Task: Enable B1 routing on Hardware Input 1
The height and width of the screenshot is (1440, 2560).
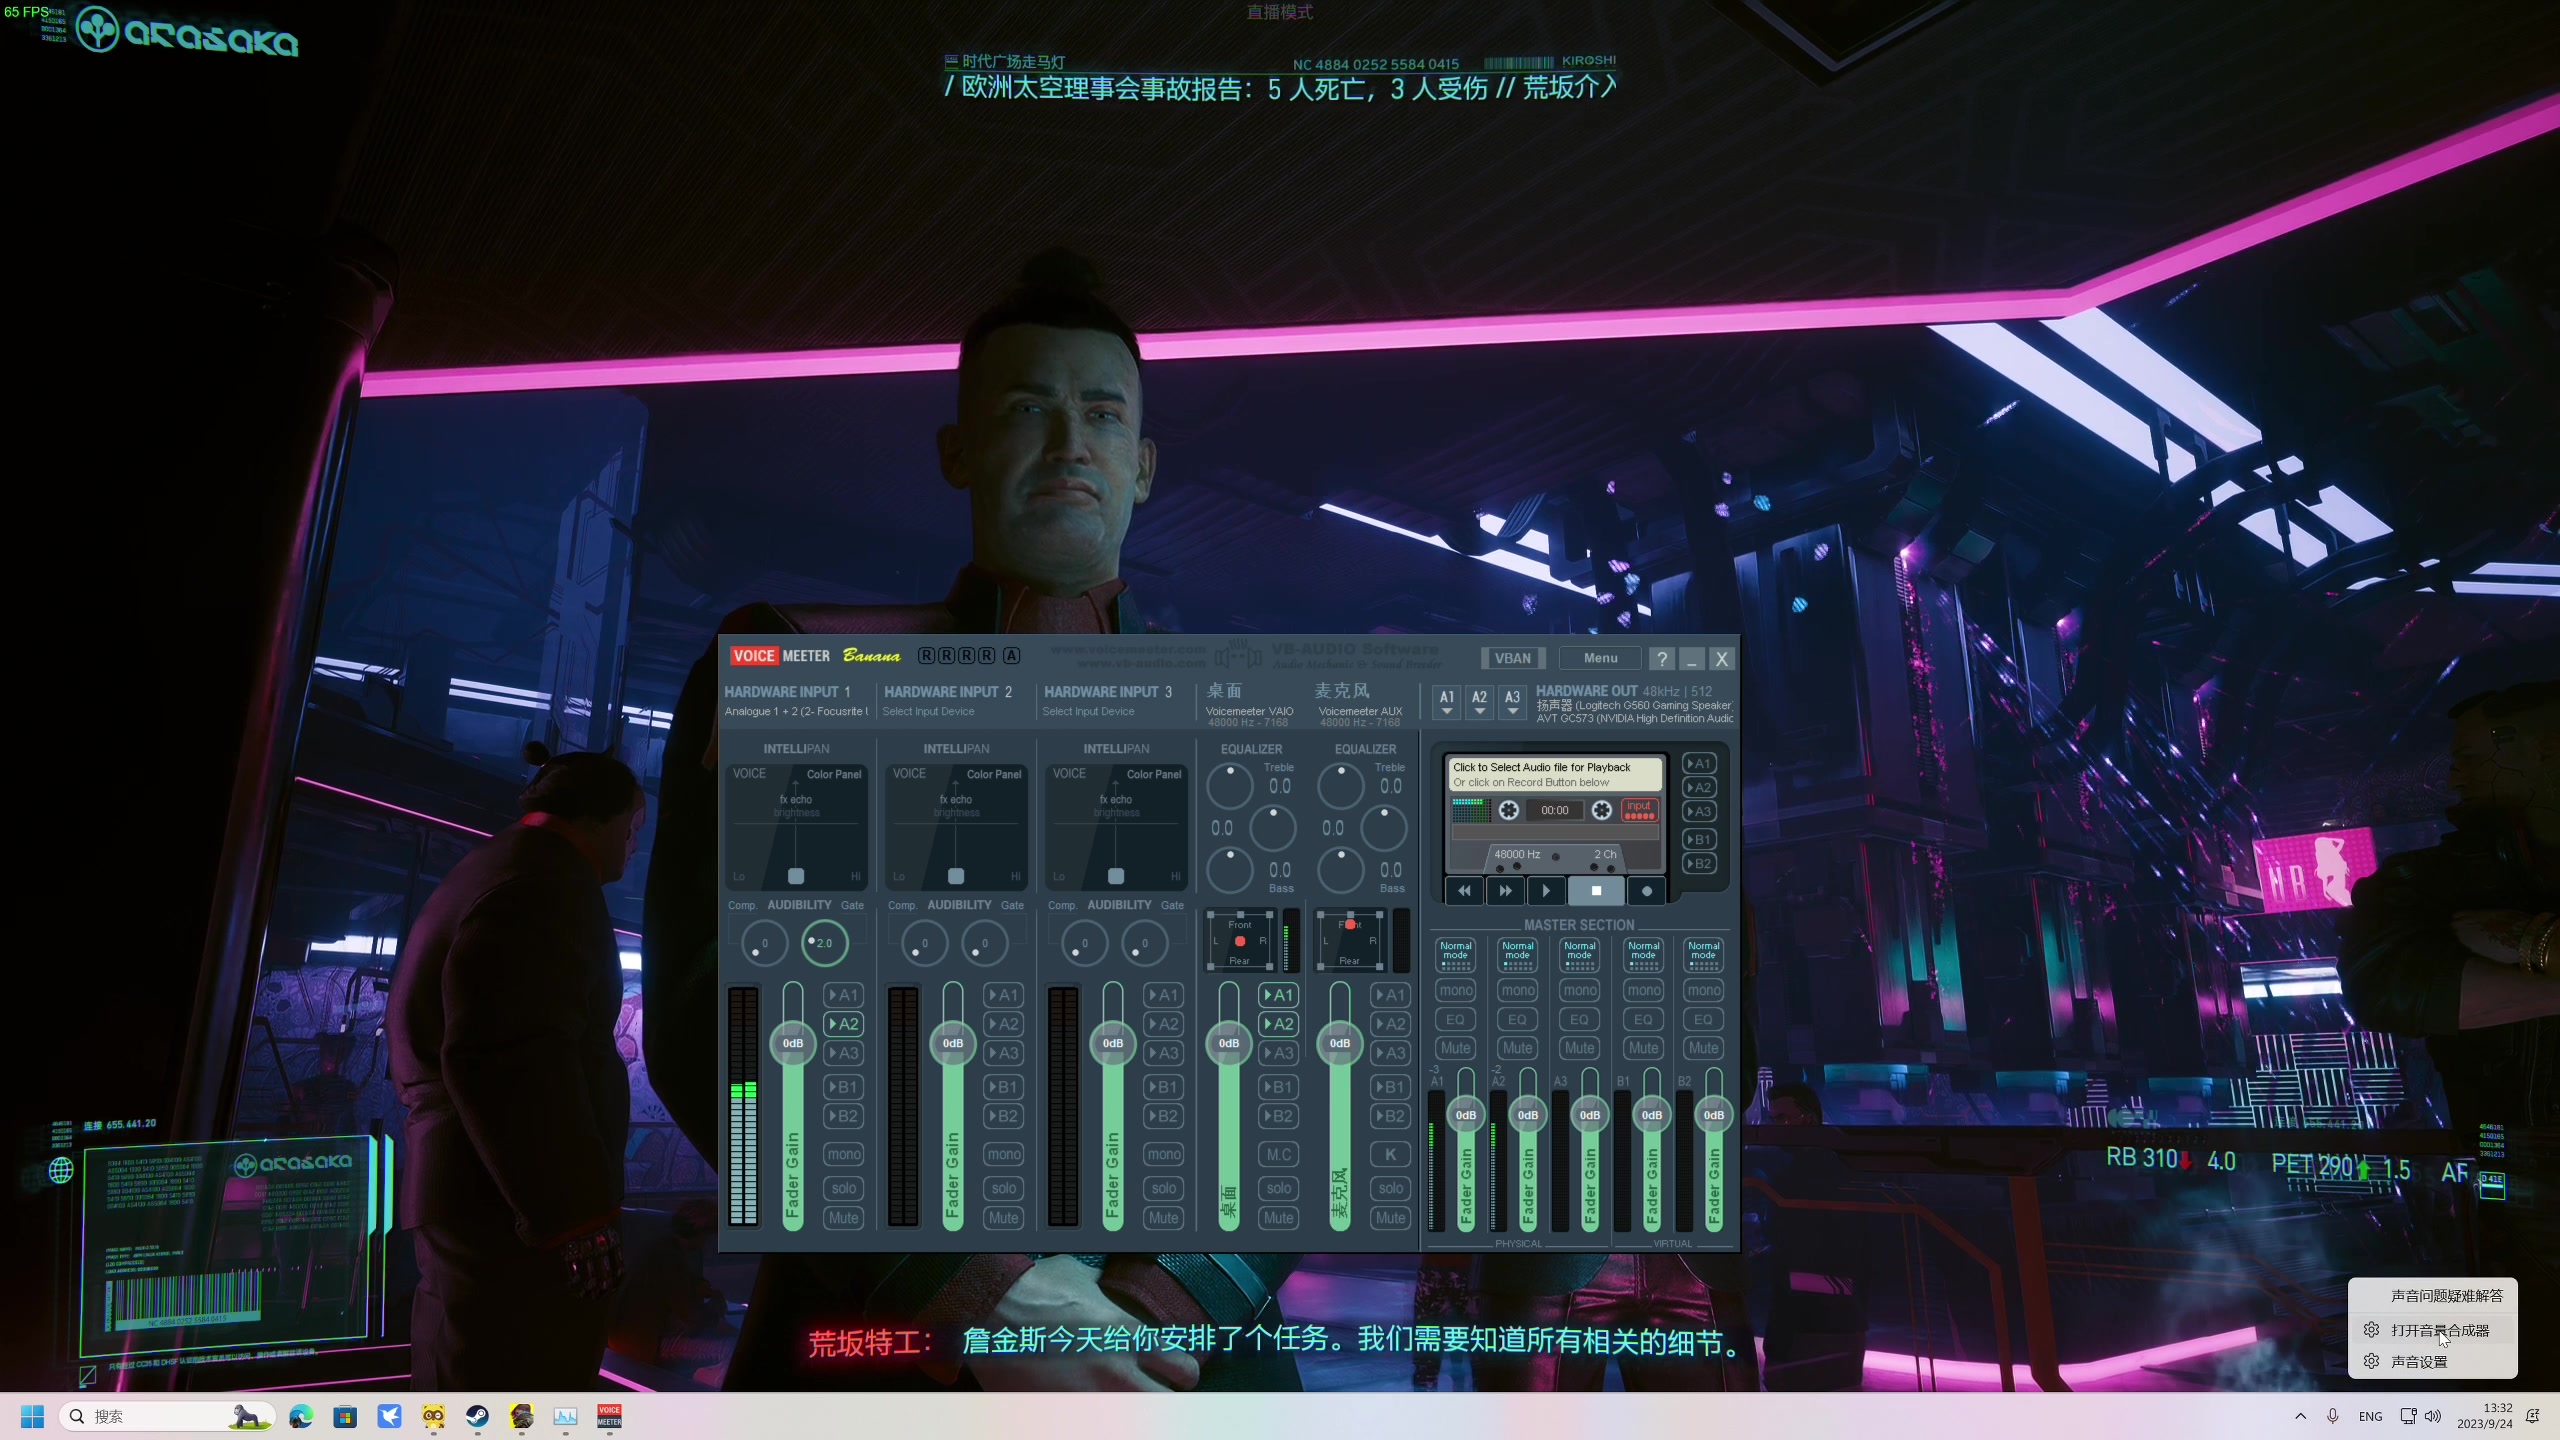Action: 844,1087
